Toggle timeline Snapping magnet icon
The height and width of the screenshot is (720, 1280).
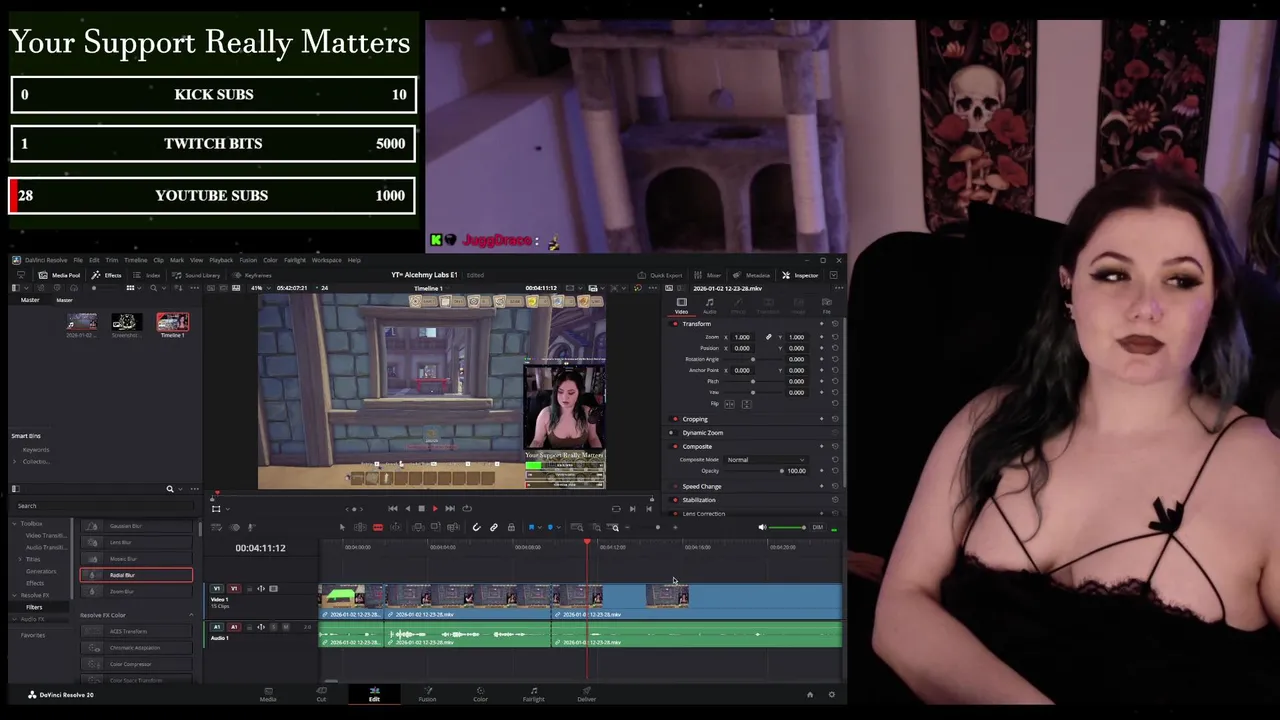coord(476,527)
